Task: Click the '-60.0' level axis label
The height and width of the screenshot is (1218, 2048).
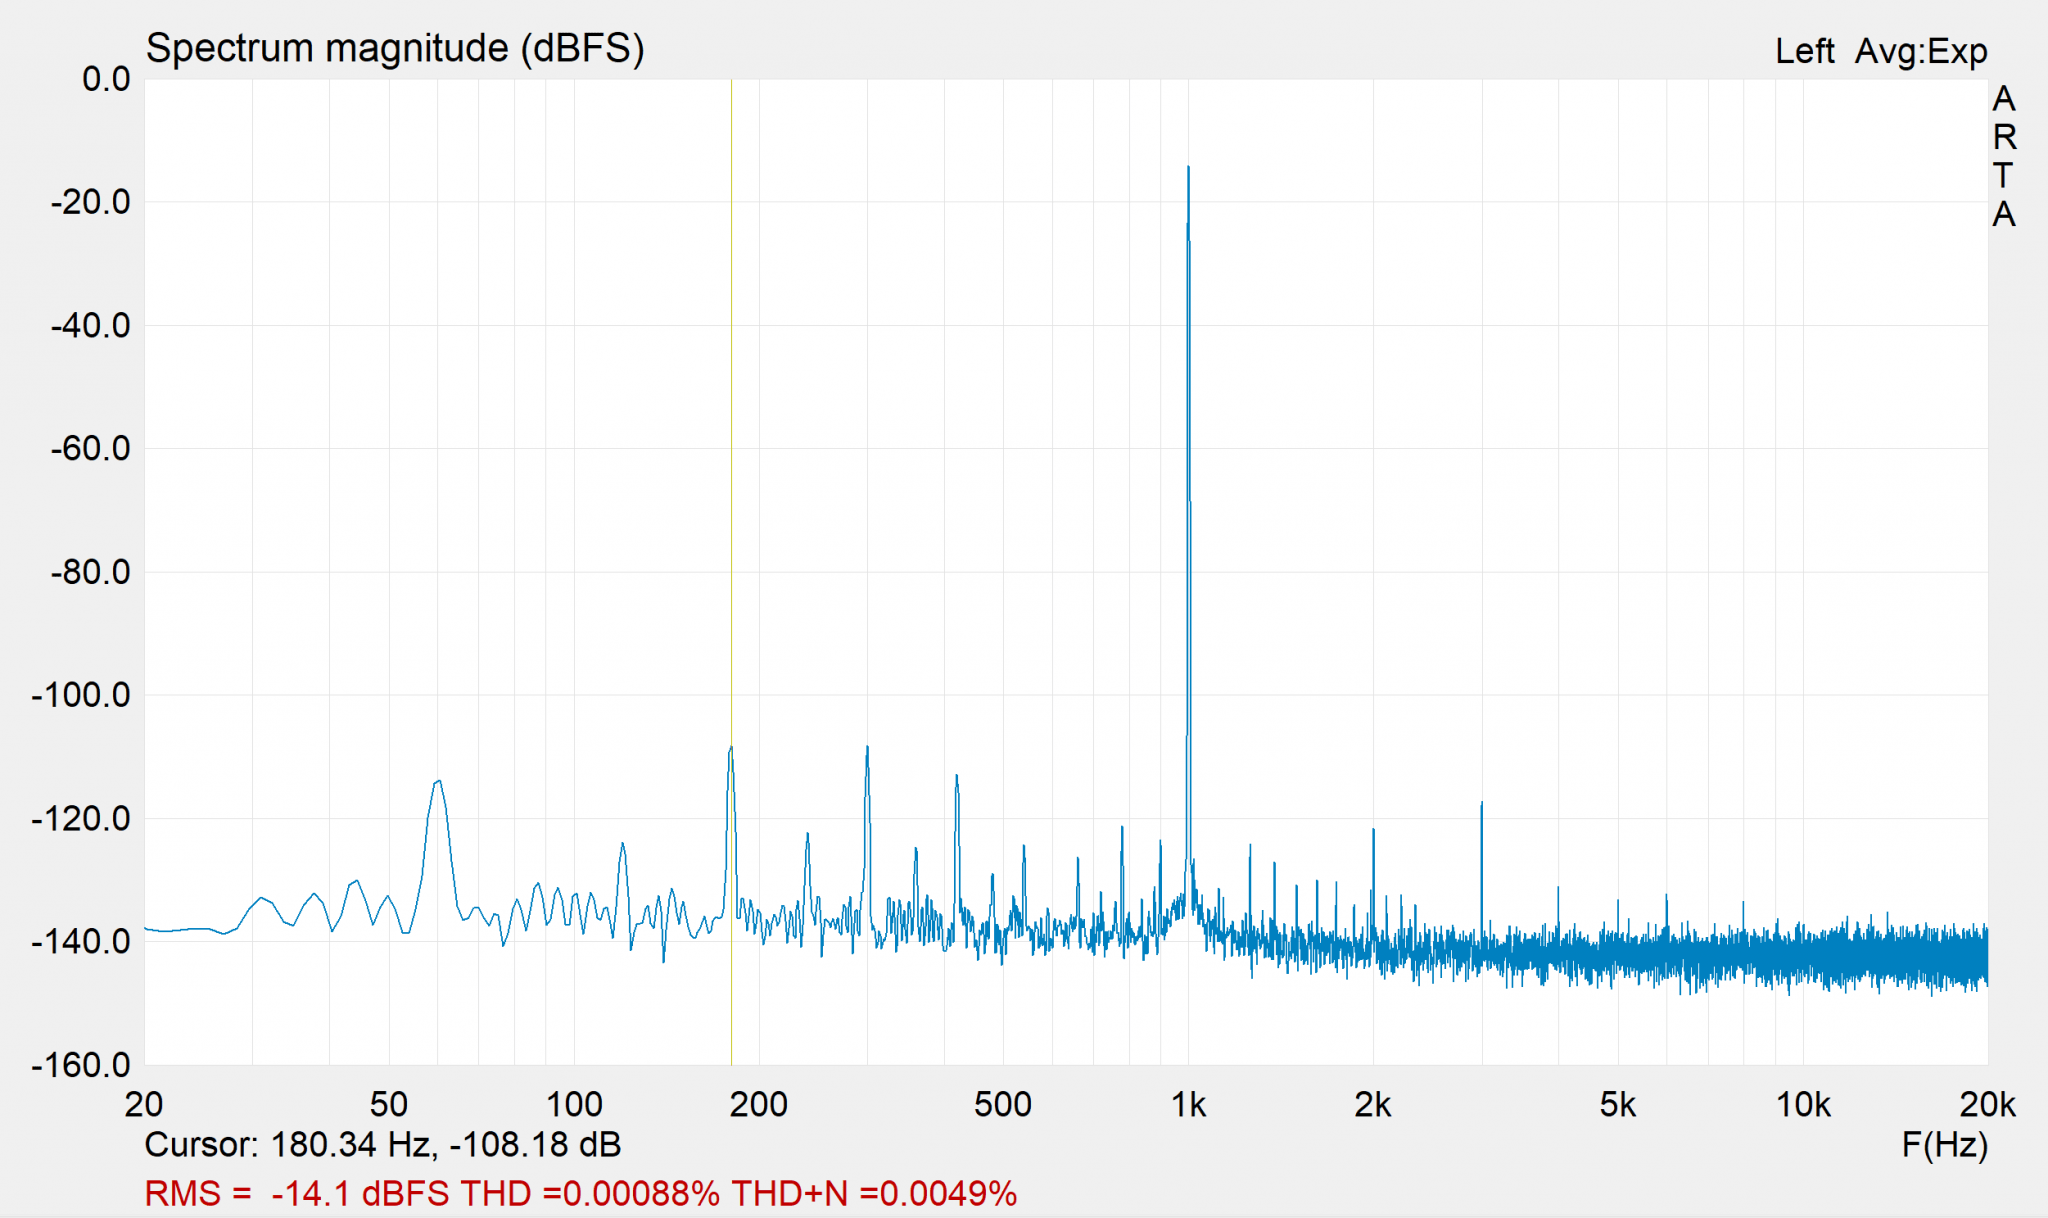Action: tap(90, 449)
